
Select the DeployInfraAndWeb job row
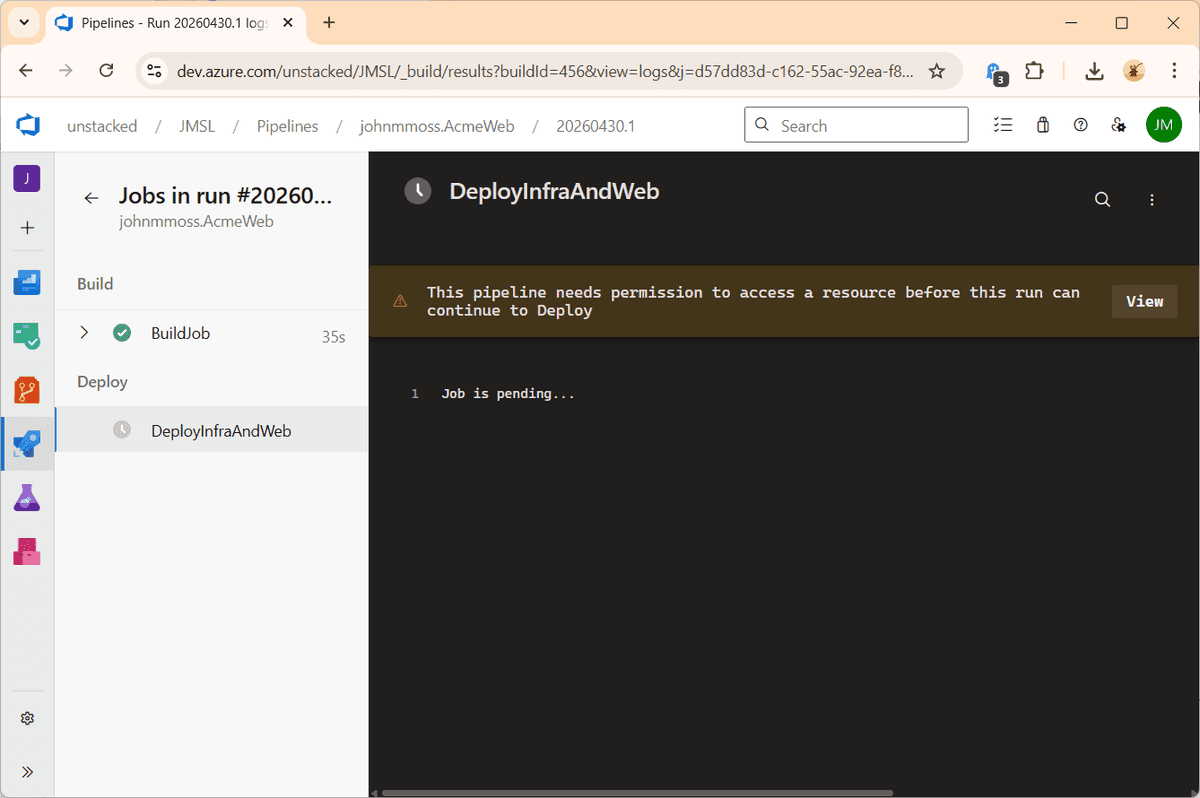[211, 430]
